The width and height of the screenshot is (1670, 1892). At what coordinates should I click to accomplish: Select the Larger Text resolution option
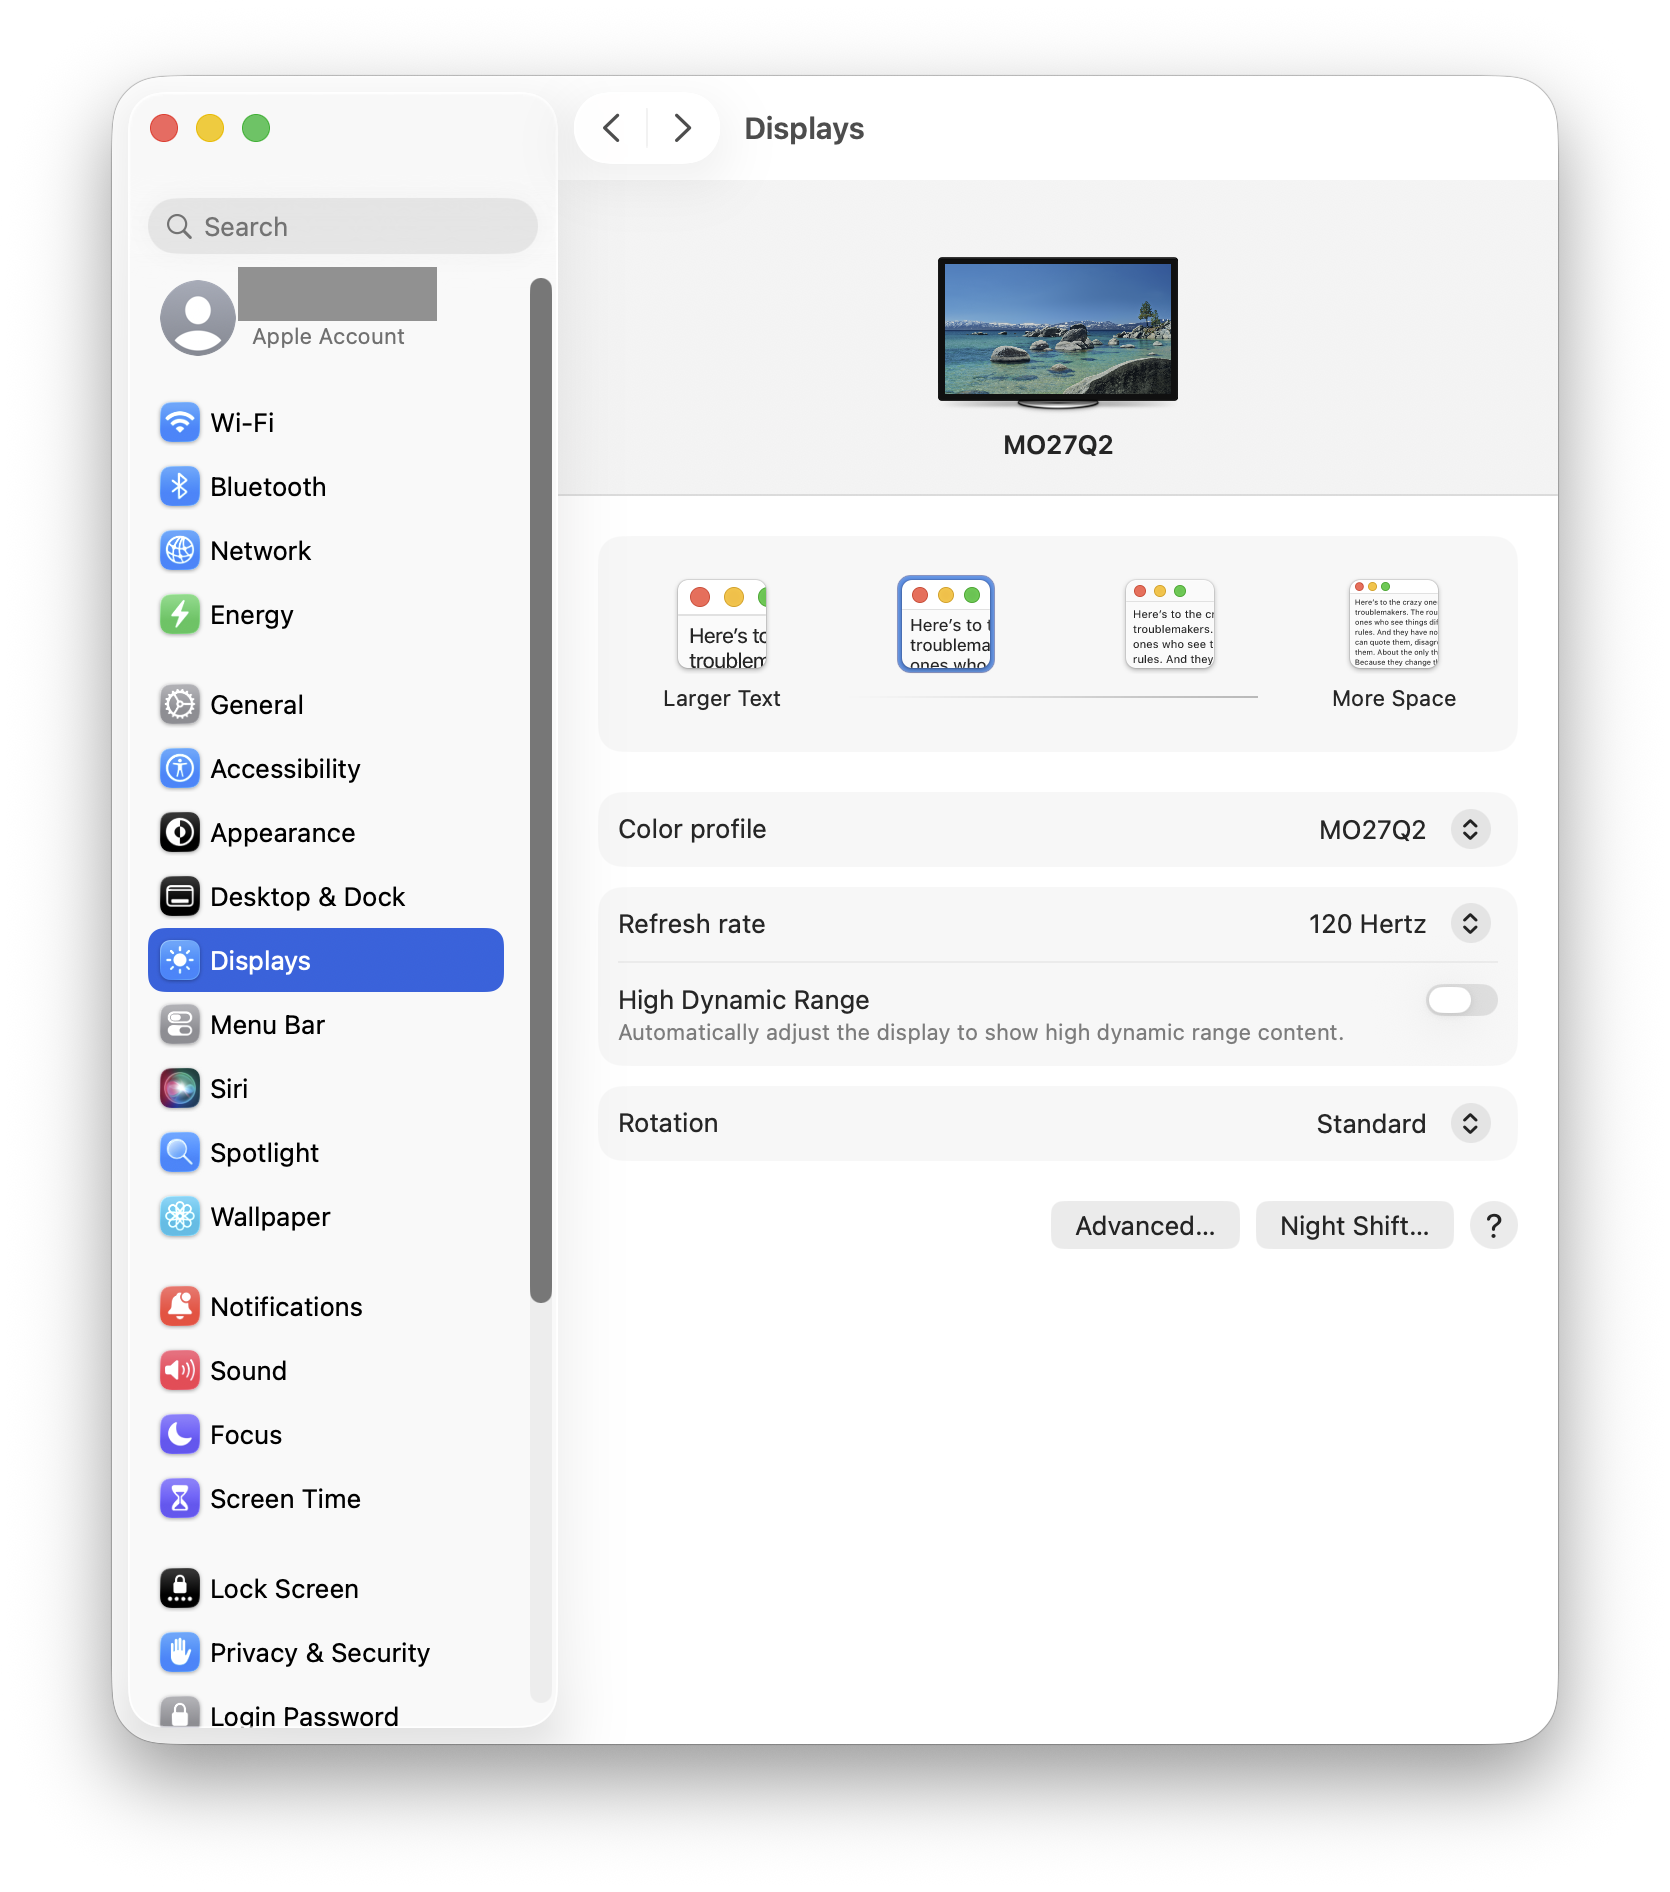click(x=722, y=626)
